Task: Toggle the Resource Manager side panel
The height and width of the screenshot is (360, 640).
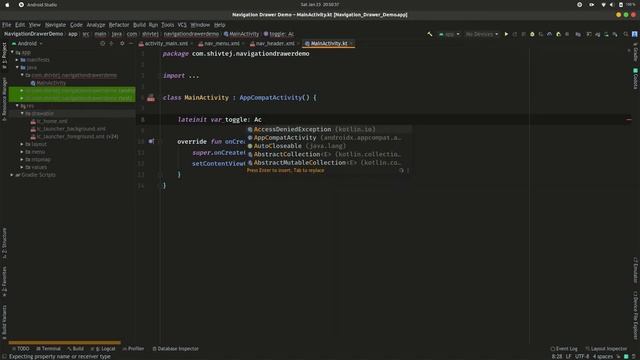Action: [4, 99]
